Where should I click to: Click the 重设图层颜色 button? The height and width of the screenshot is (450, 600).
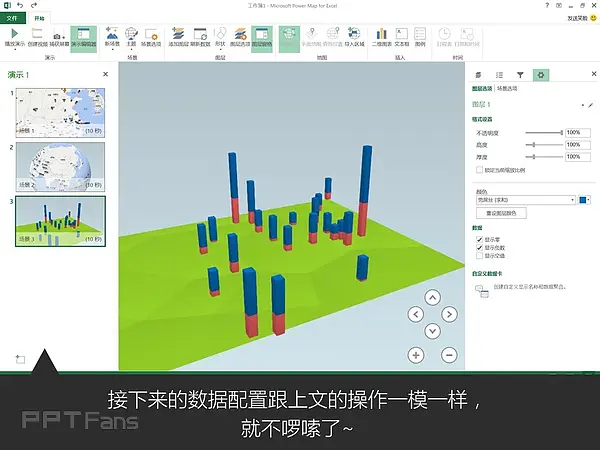(x=501, y=213)
